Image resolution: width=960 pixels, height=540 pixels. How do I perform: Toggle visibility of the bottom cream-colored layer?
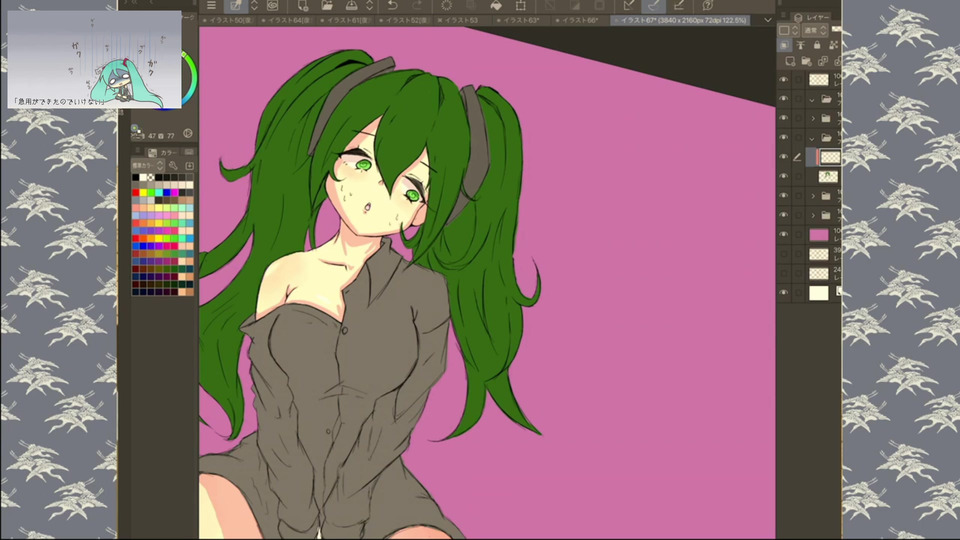(784, 293)
